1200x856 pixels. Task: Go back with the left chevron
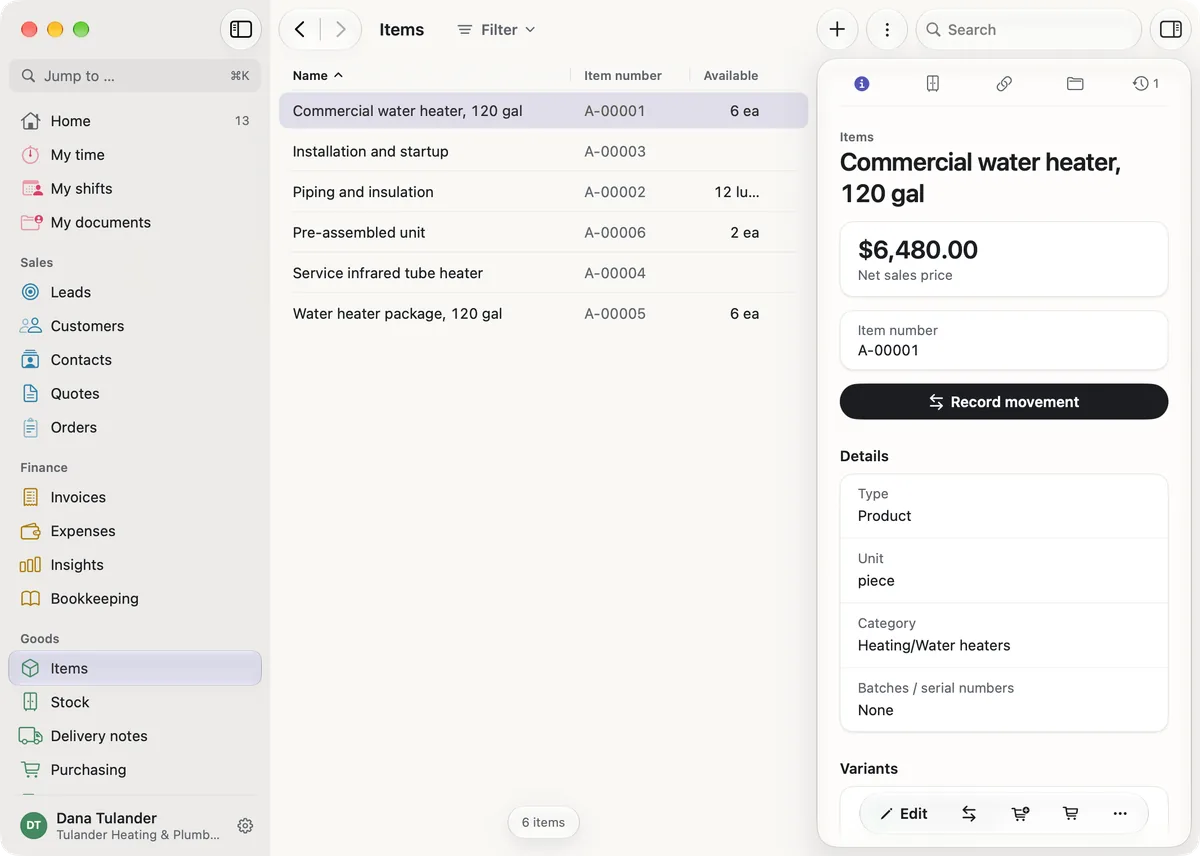click(x=300, y=30)
